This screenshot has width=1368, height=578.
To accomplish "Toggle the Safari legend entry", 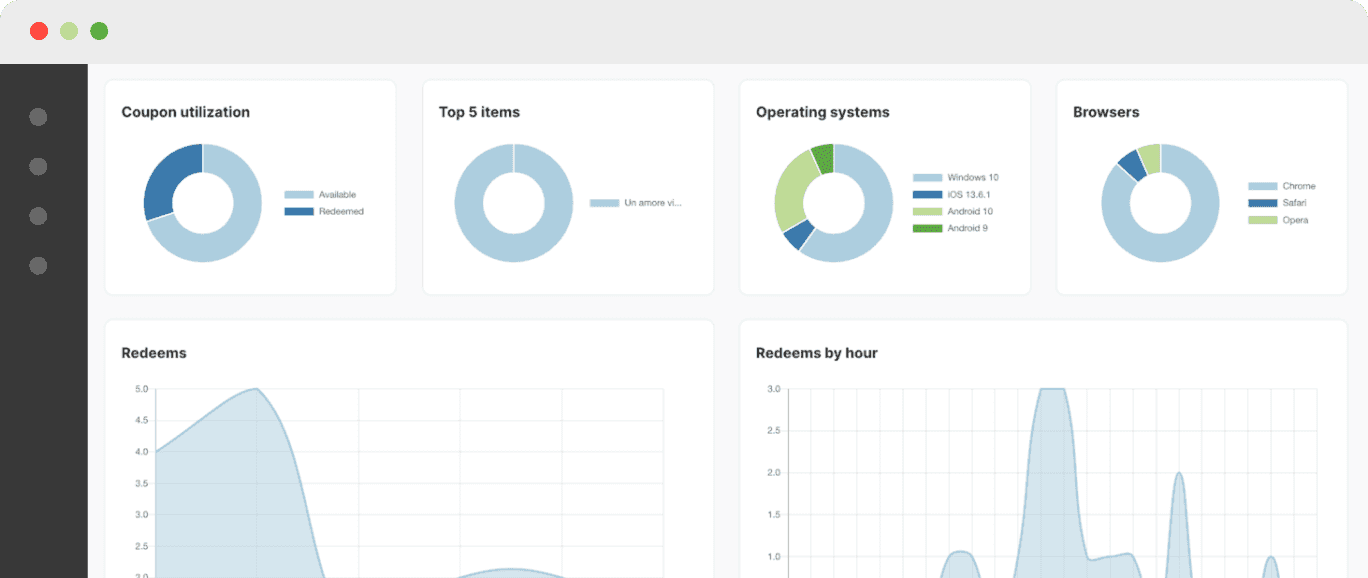I will [1278, 203].
